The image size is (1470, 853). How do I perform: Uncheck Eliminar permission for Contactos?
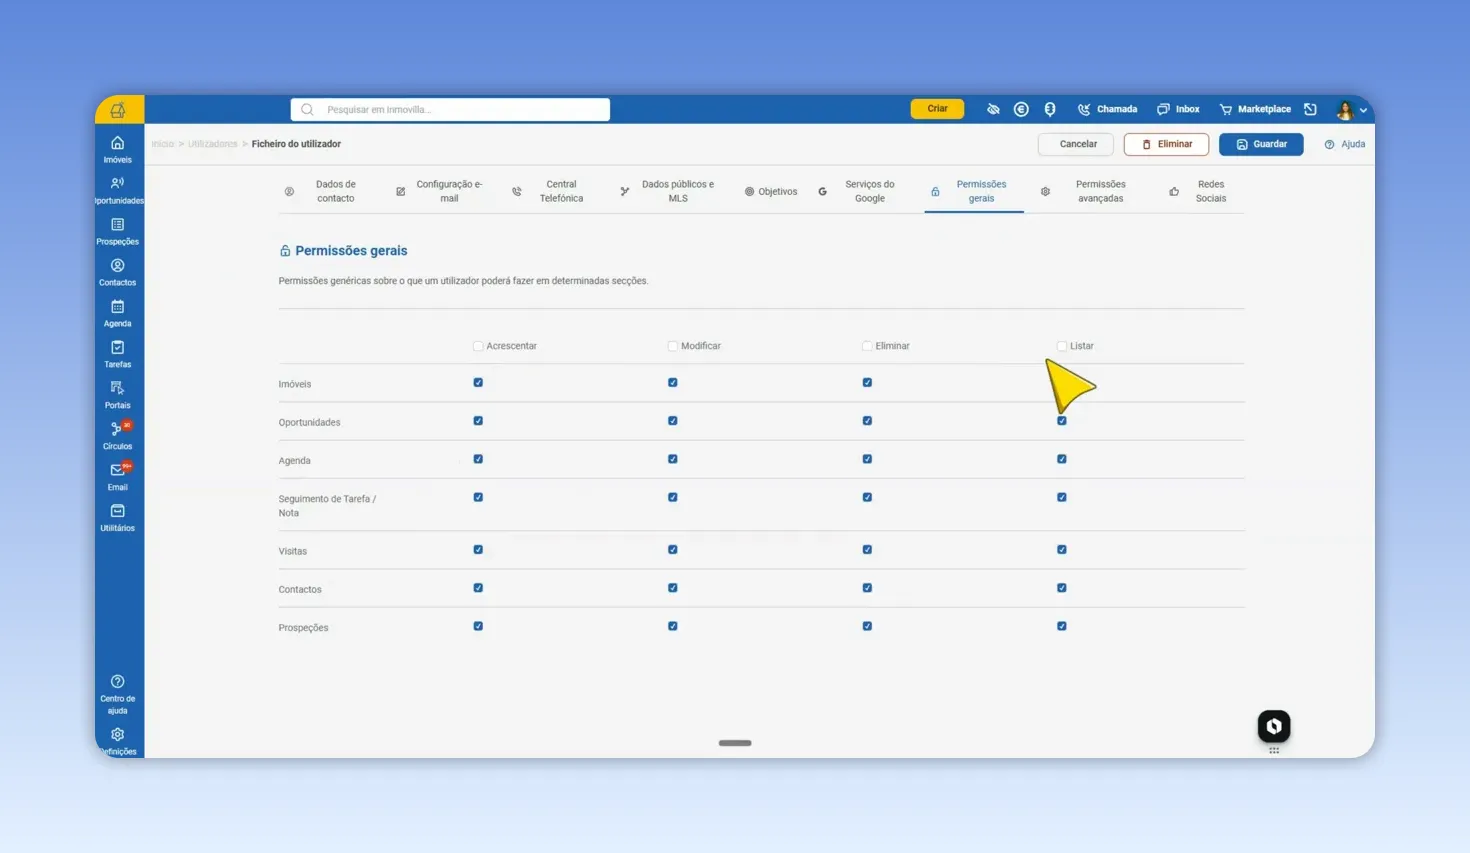coord(867,588)
